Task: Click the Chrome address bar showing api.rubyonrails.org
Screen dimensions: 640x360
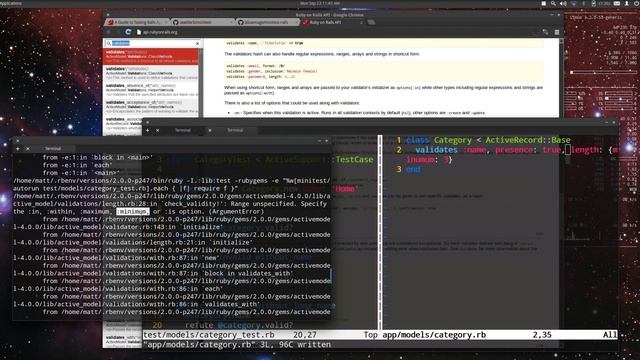Action: pos(339,32)
